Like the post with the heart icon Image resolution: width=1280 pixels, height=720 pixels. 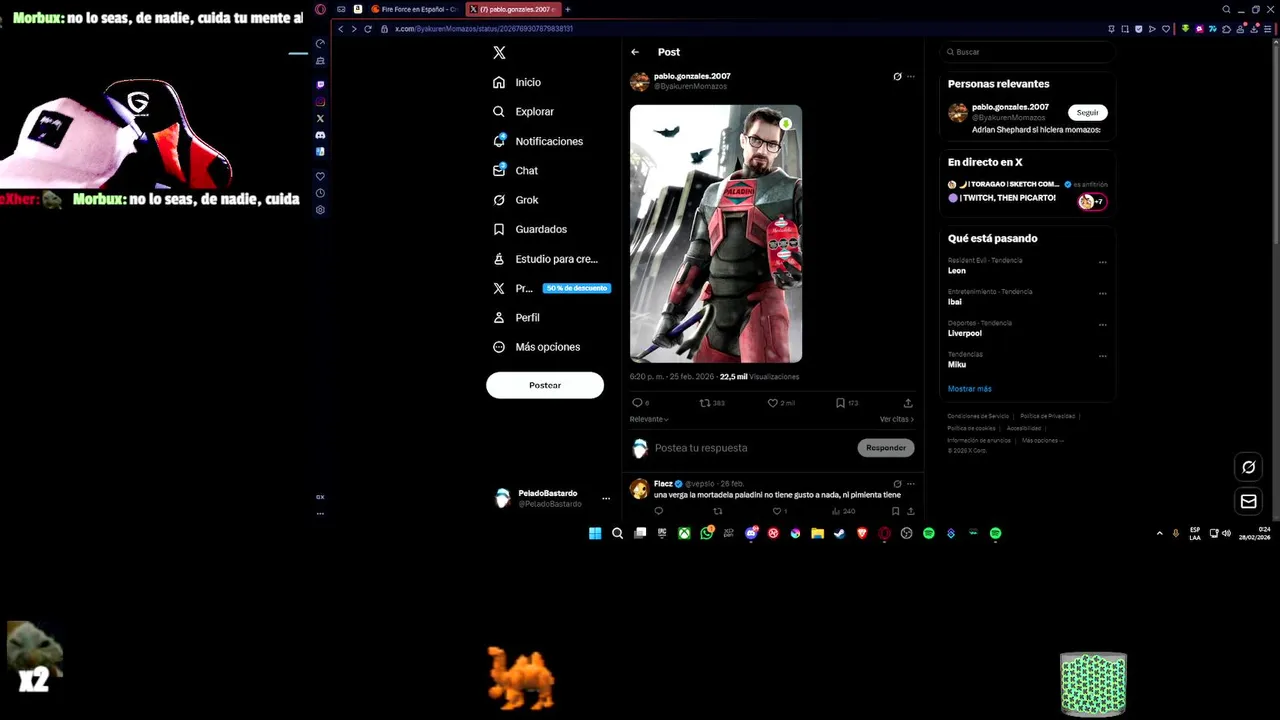click(x=772, y=403)
